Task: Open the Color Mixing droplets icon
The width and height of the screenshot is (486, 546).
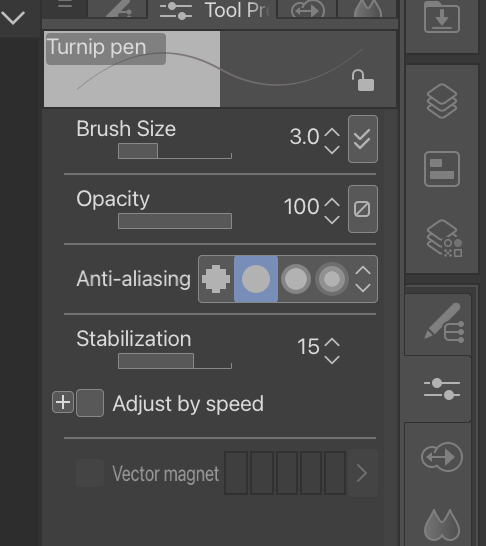Action: [442, 525]
